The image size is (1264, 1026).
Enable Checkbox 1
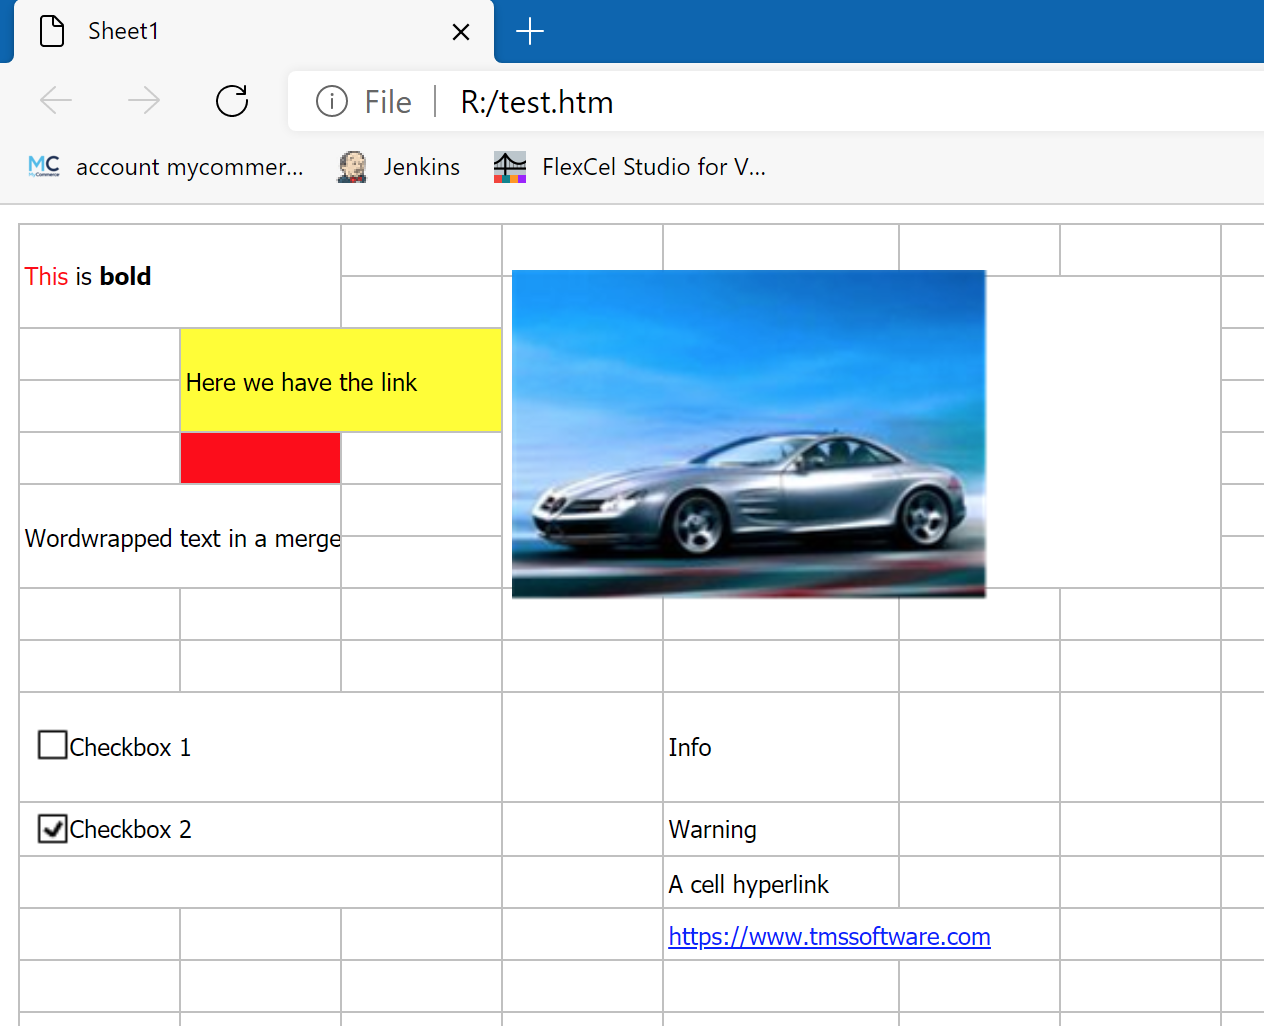[x=52, y=745]
